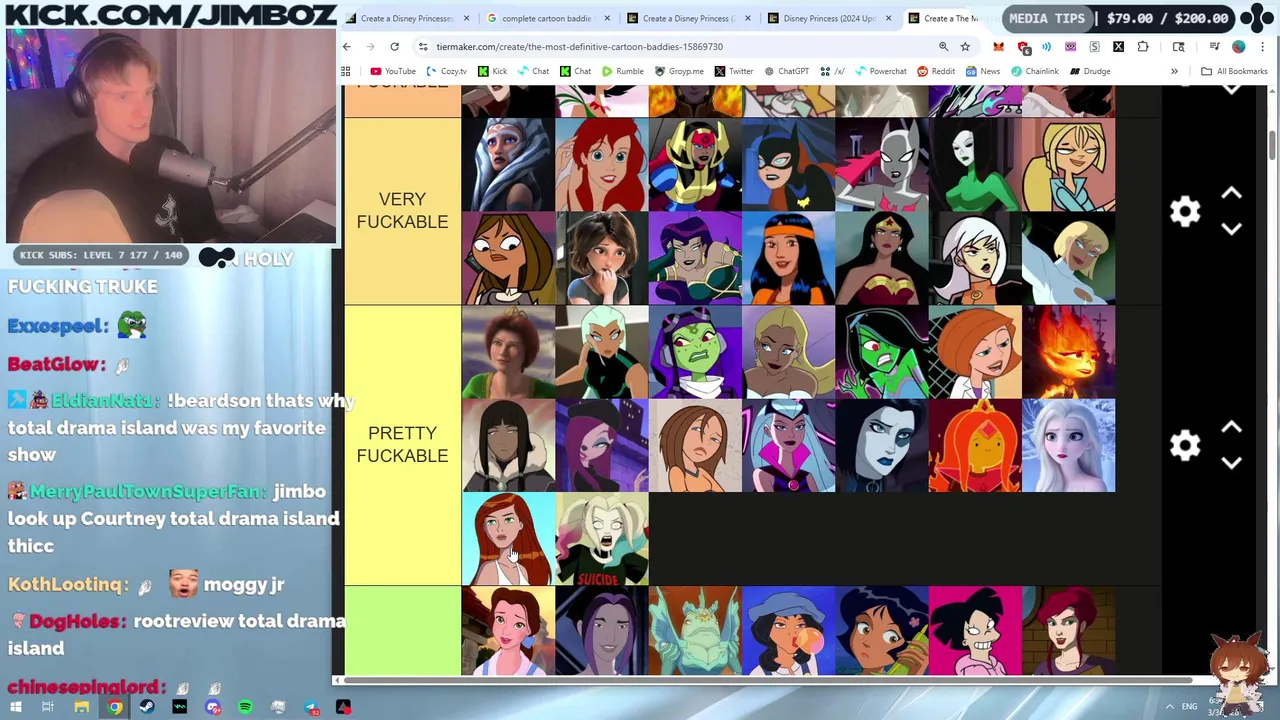
Task: Open the bookmarks apps grid icon
Action: click(346, 71)
